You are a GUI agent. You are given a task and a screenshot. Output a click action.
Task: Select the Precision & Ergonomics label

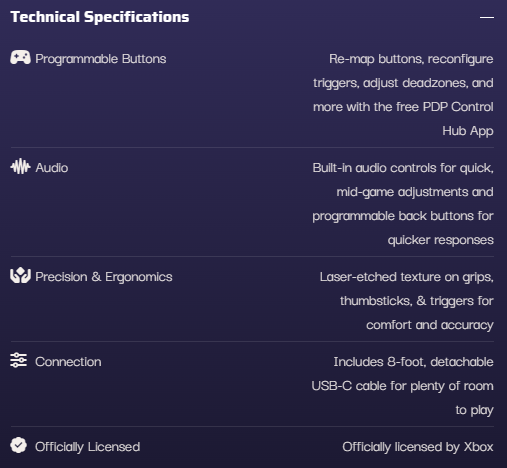click(x=104, y=277)
